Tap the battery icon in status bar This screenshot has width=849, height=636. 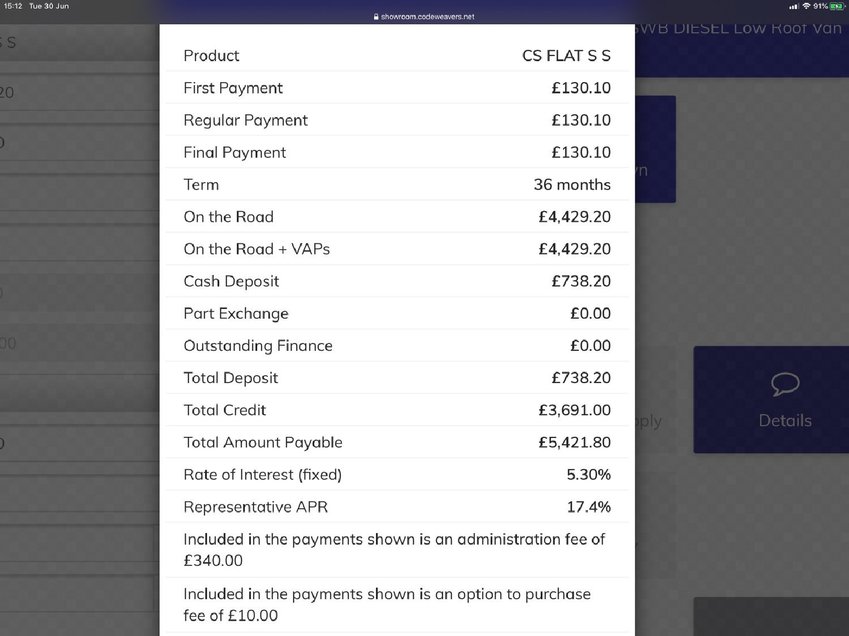838,6
